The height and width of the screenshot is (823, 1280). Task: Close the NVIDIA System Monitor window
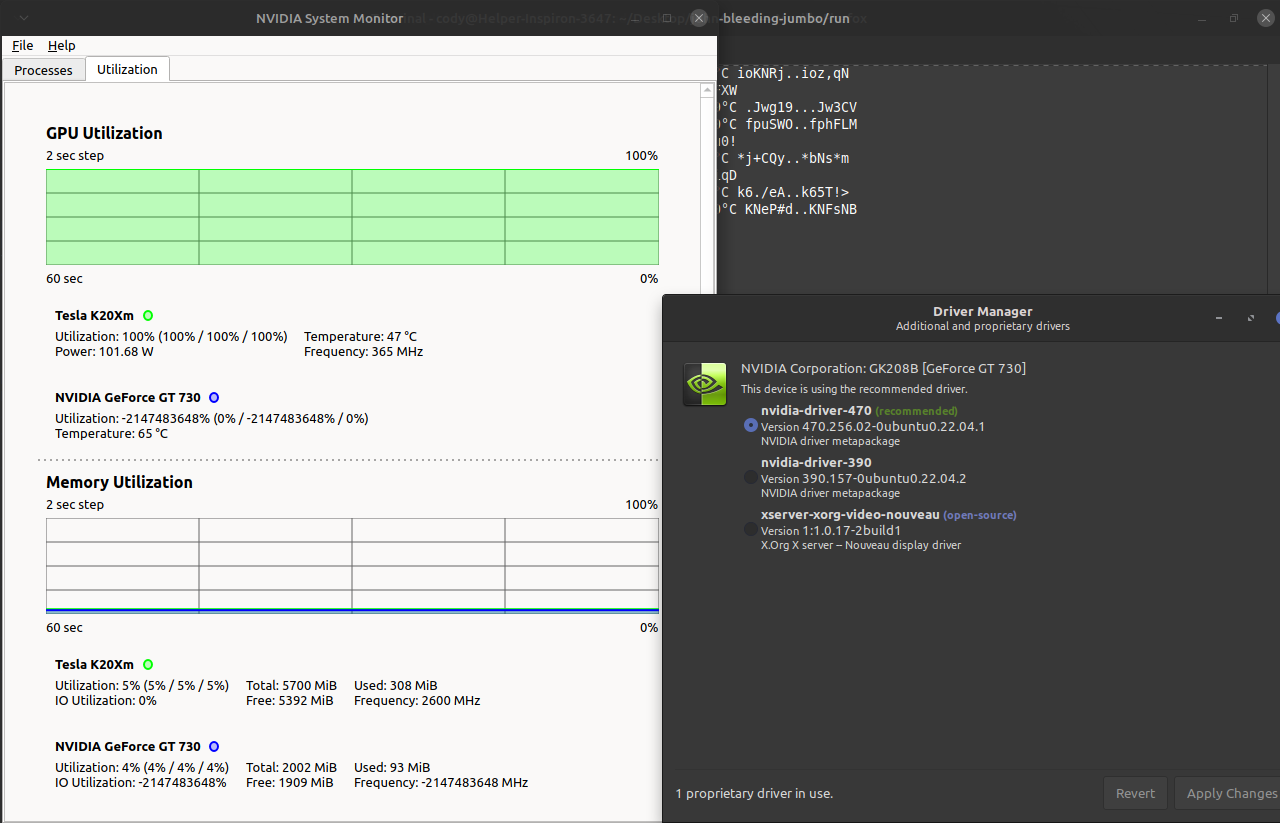coord(699,18)
